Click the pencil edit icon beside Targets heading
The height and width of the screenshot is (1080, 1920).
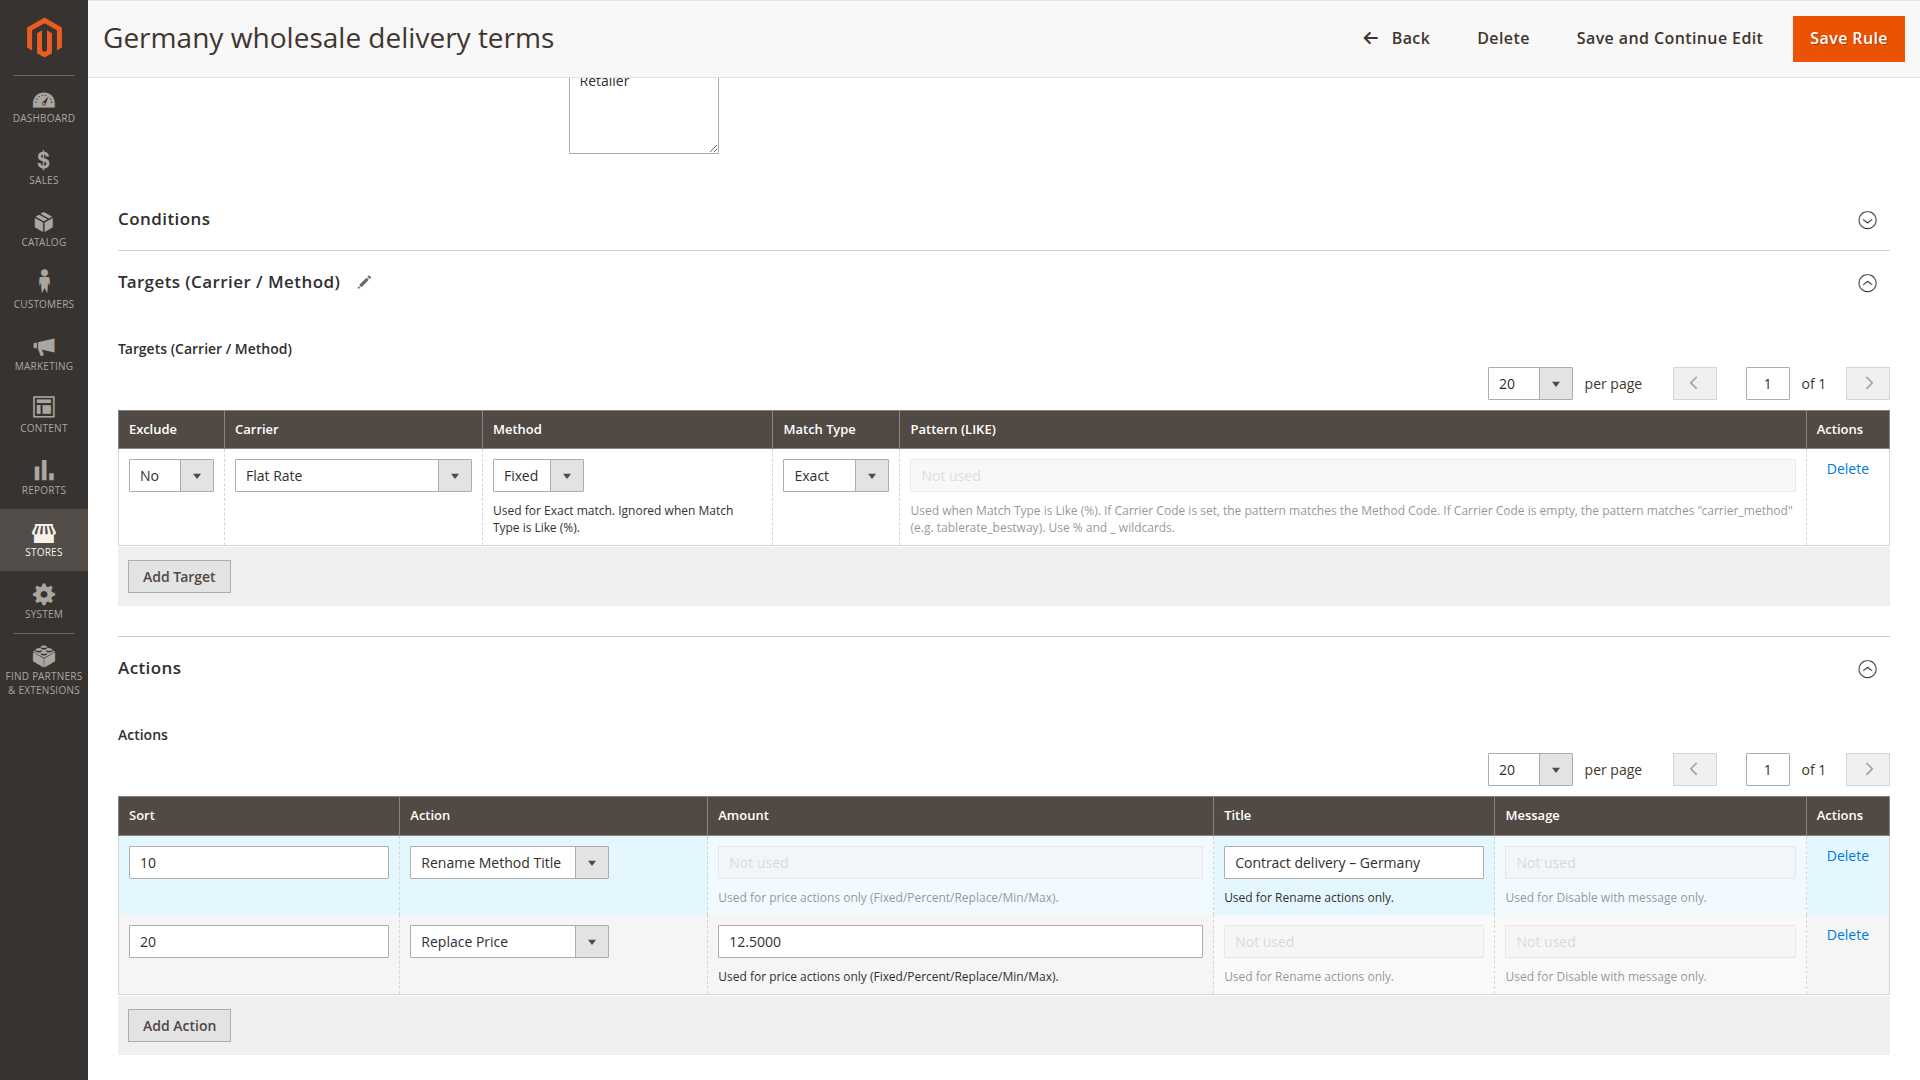click(365, 282)
